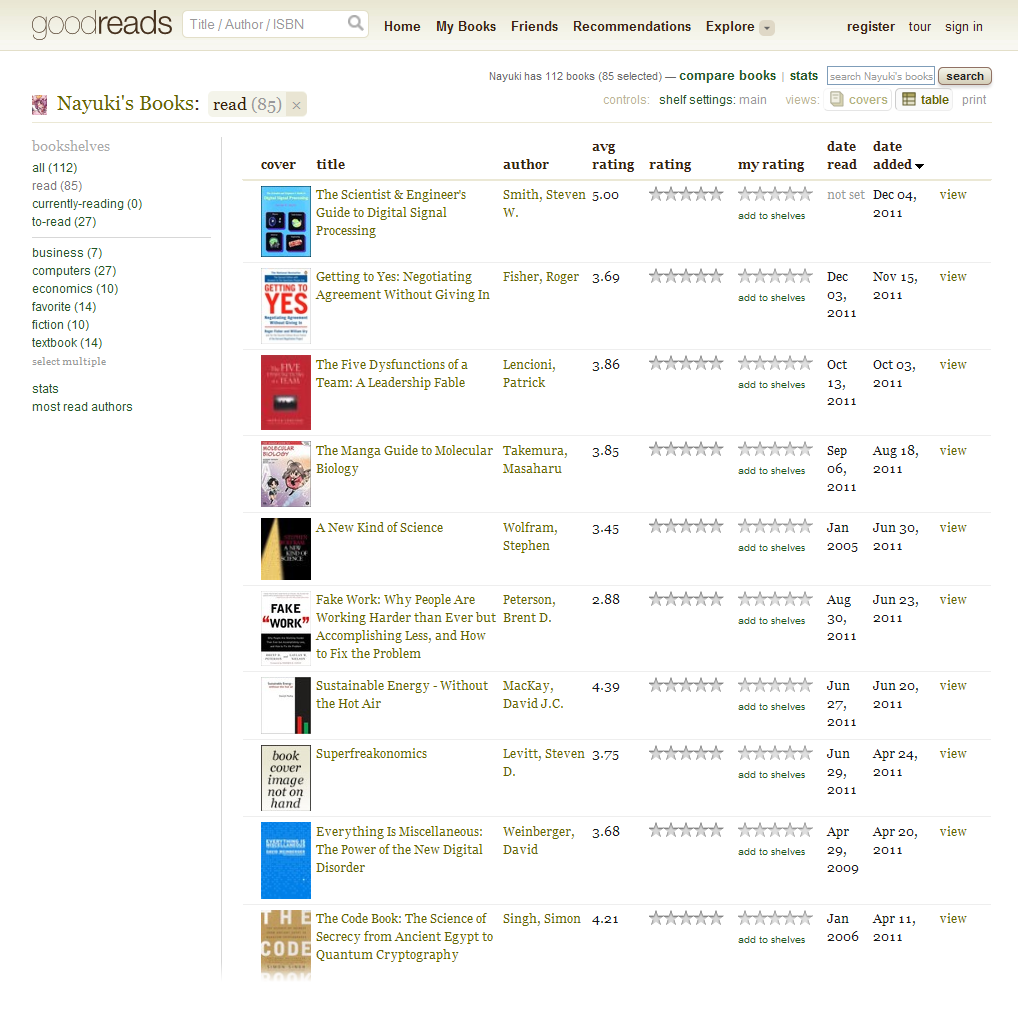Viewport: 1018px width, 1018px height.
Task: Expand the Explore dropdown arrow
Action: [x=767, y=28]
